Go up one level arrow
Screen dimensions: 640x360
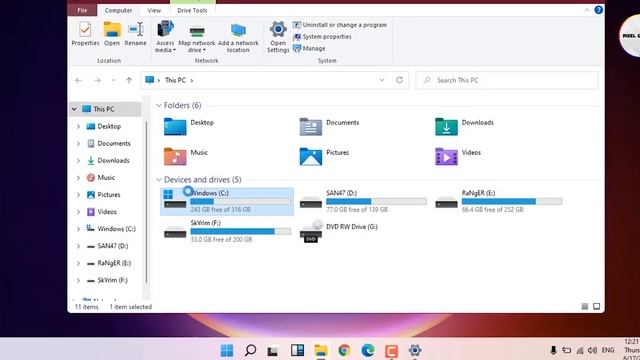pos(129,80)
